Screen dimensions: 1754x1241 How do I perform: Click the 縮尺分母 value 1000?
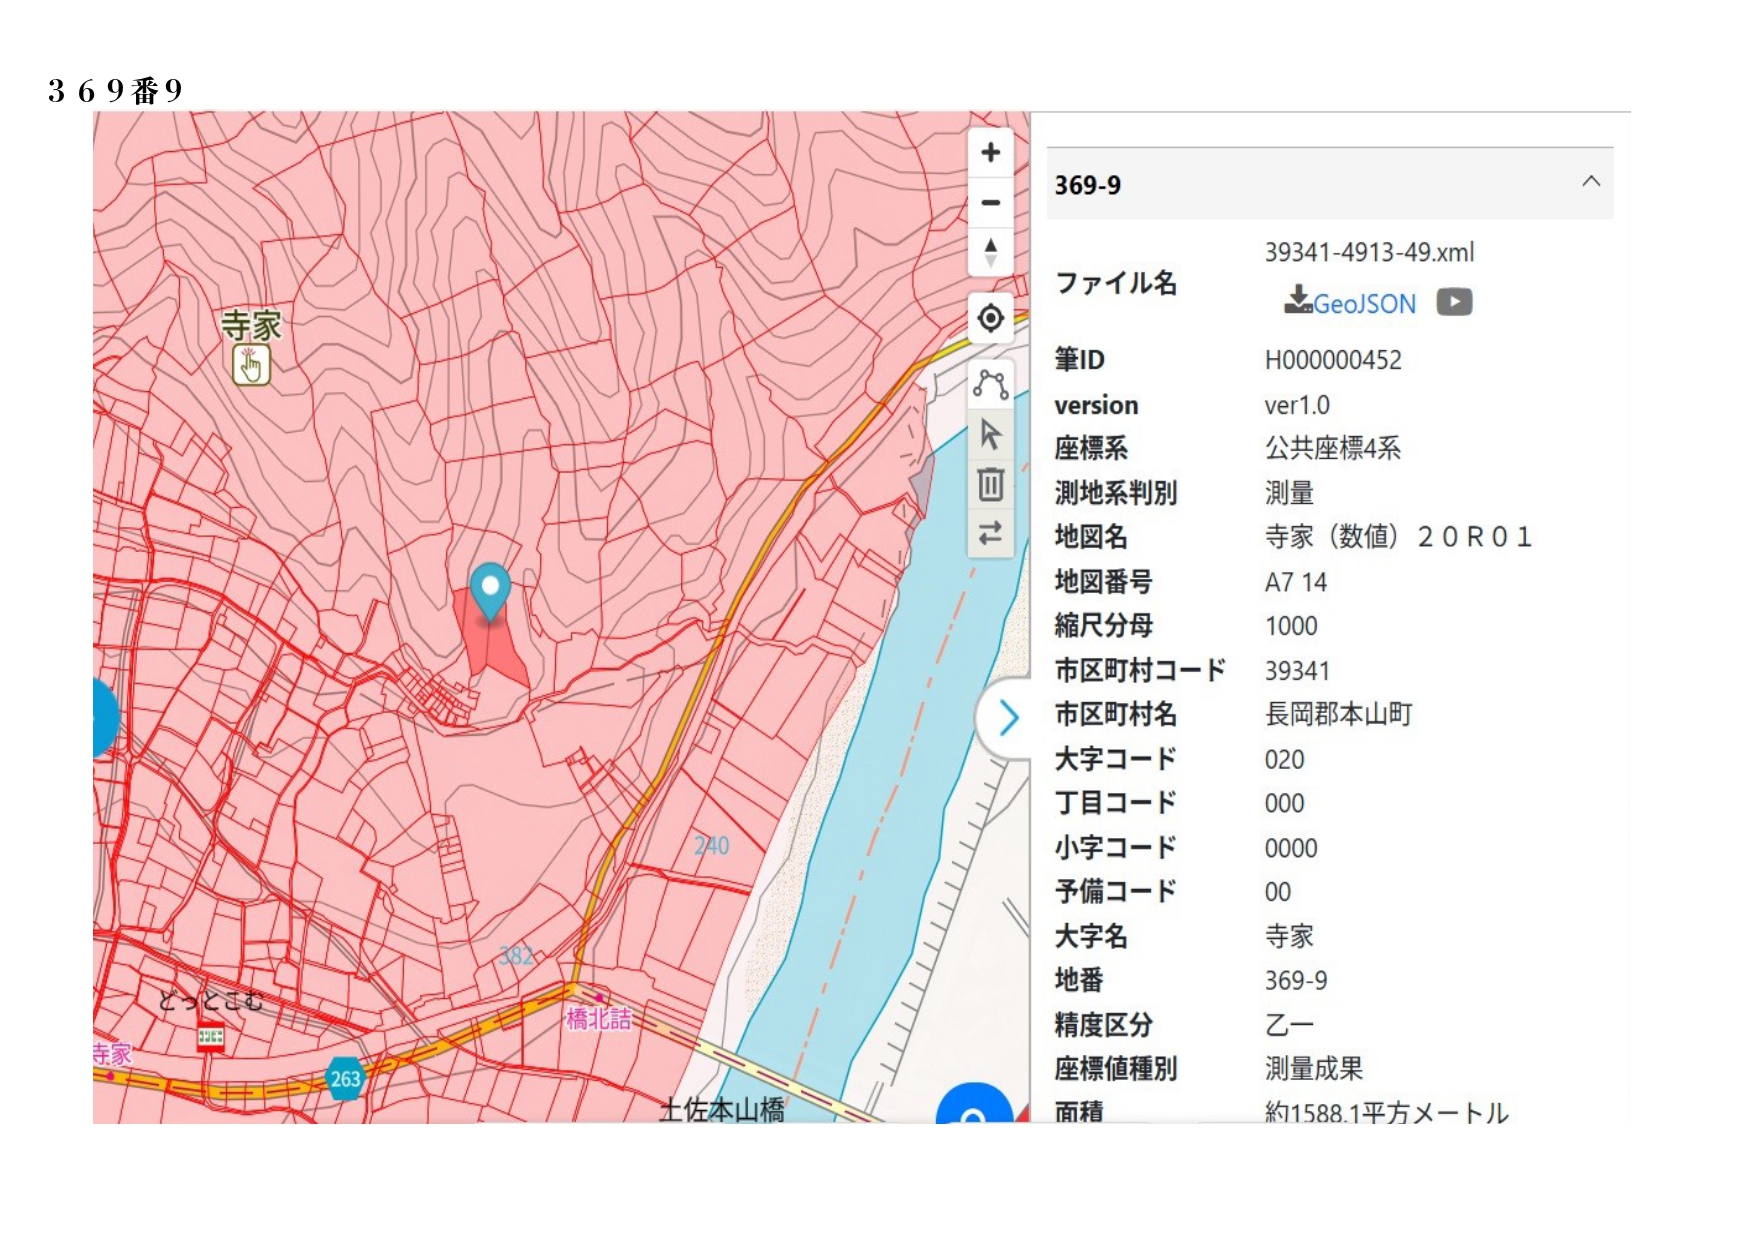click(1291, 626)
